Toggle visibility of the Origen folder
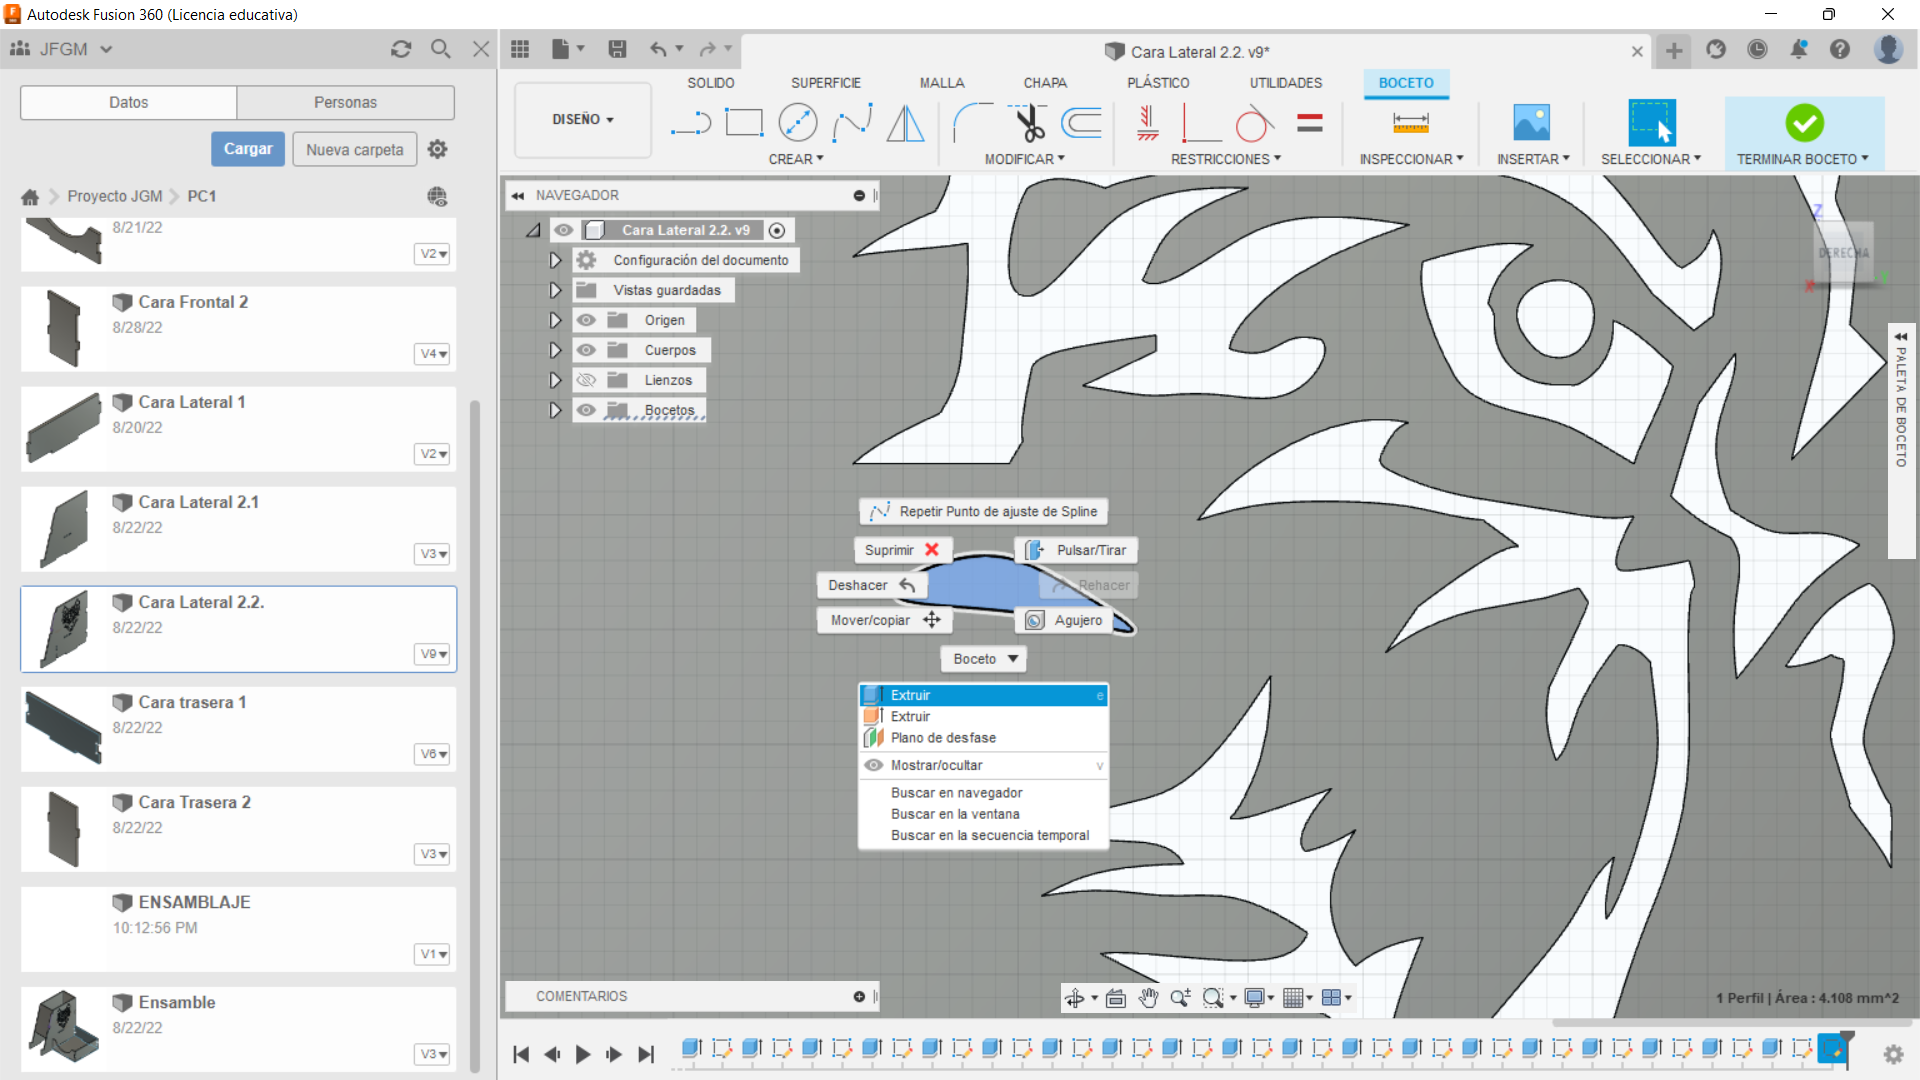Viewport: 1920px width, 1080px height. [x=587, y=320]
